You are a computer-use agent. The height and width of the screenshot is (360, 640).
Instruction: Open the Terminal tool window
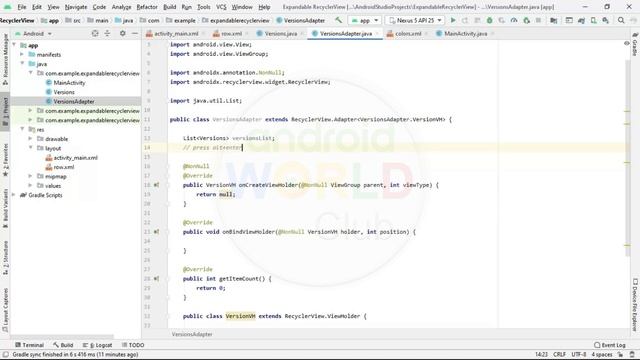(29, 345)
